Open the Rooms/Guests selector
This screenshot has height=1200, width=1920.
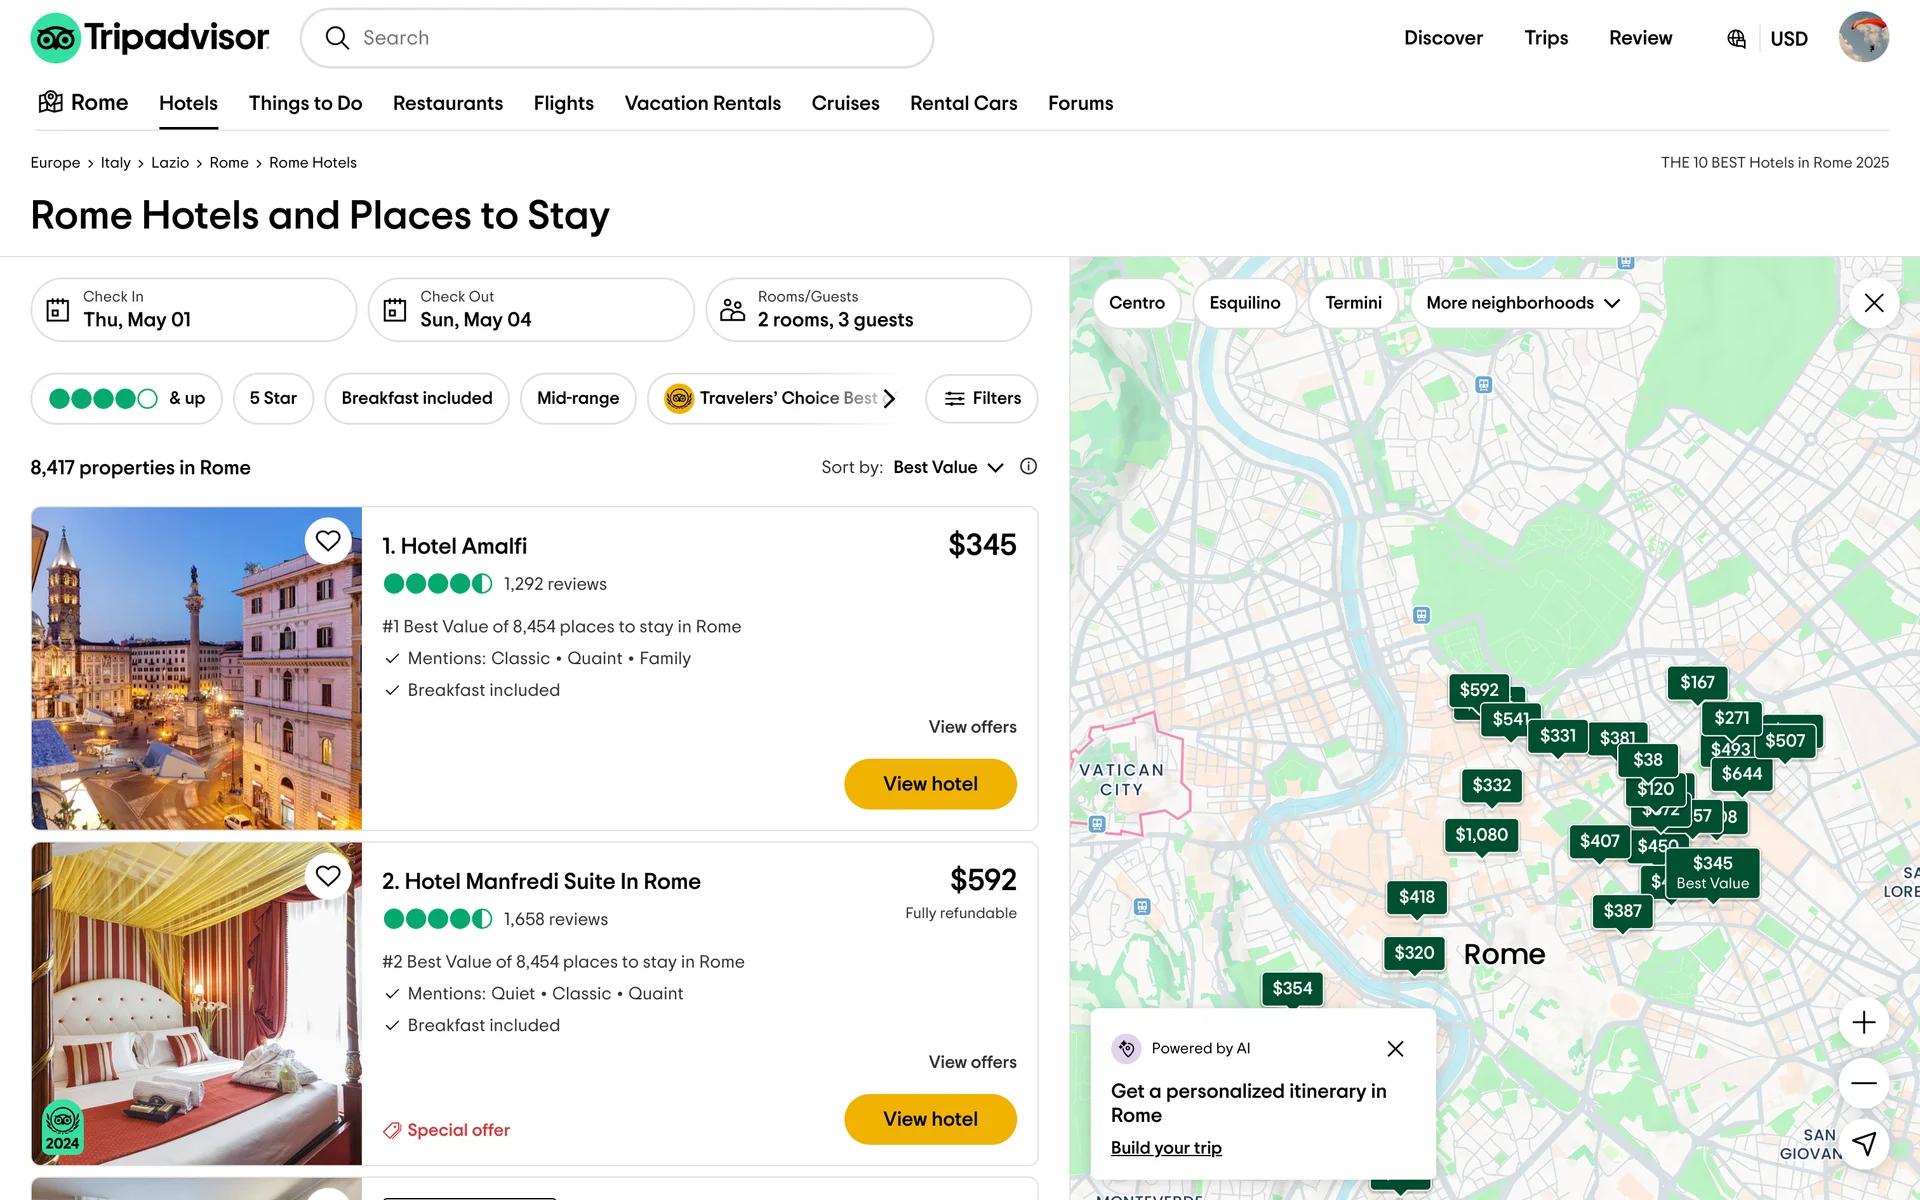coord(868,310)
